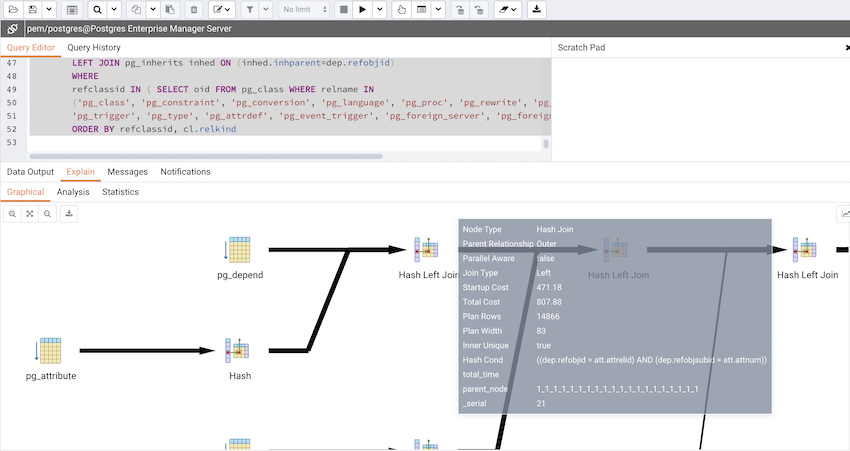The image size is (850, 451).
Task: Click line number 53 in editor
Action: point(12,143)
